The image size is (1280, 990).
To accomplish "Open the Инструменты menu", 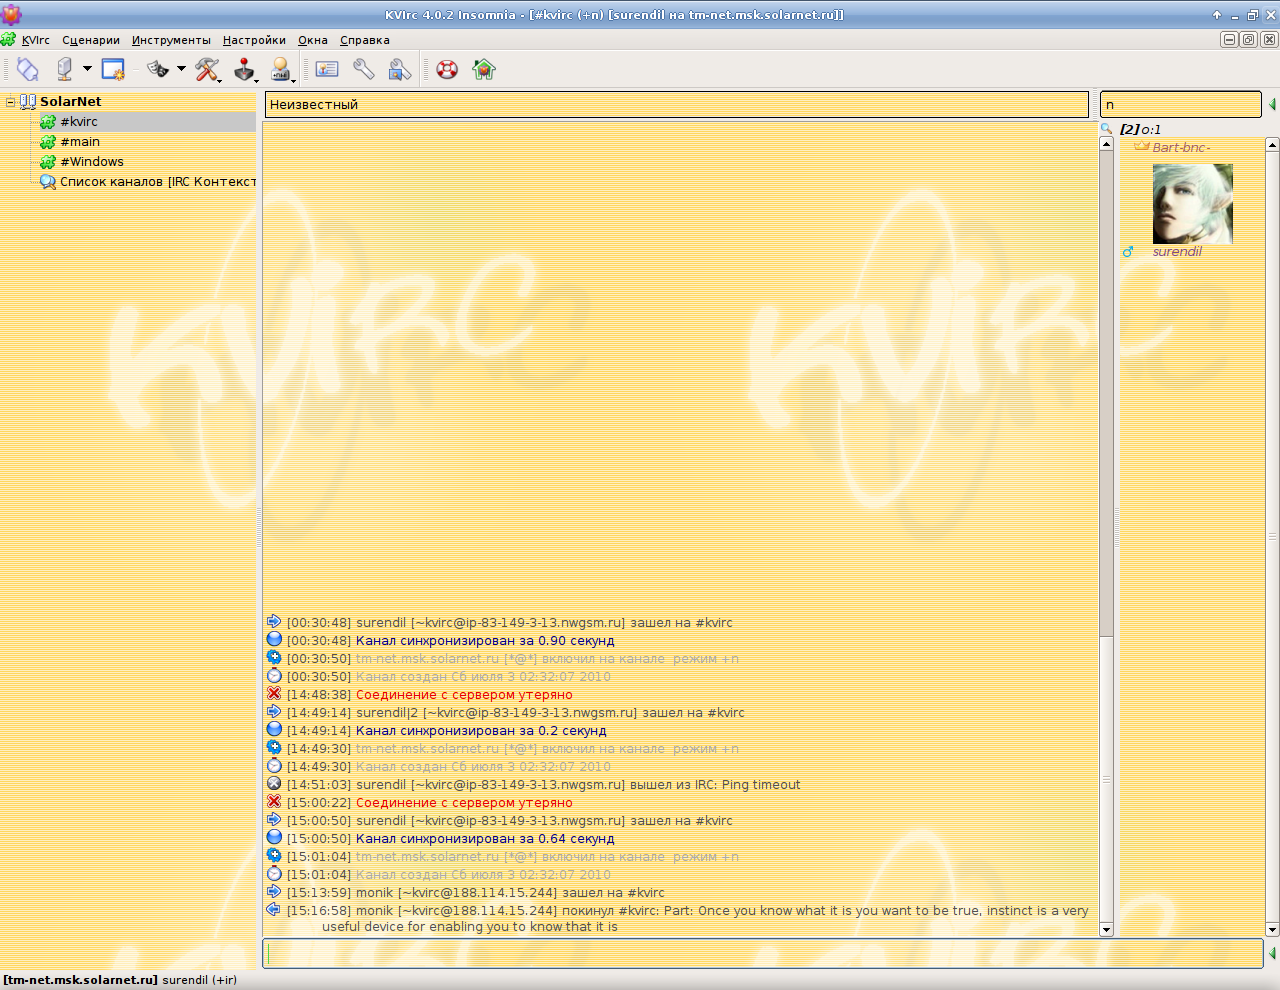I will tap(171, 40).
